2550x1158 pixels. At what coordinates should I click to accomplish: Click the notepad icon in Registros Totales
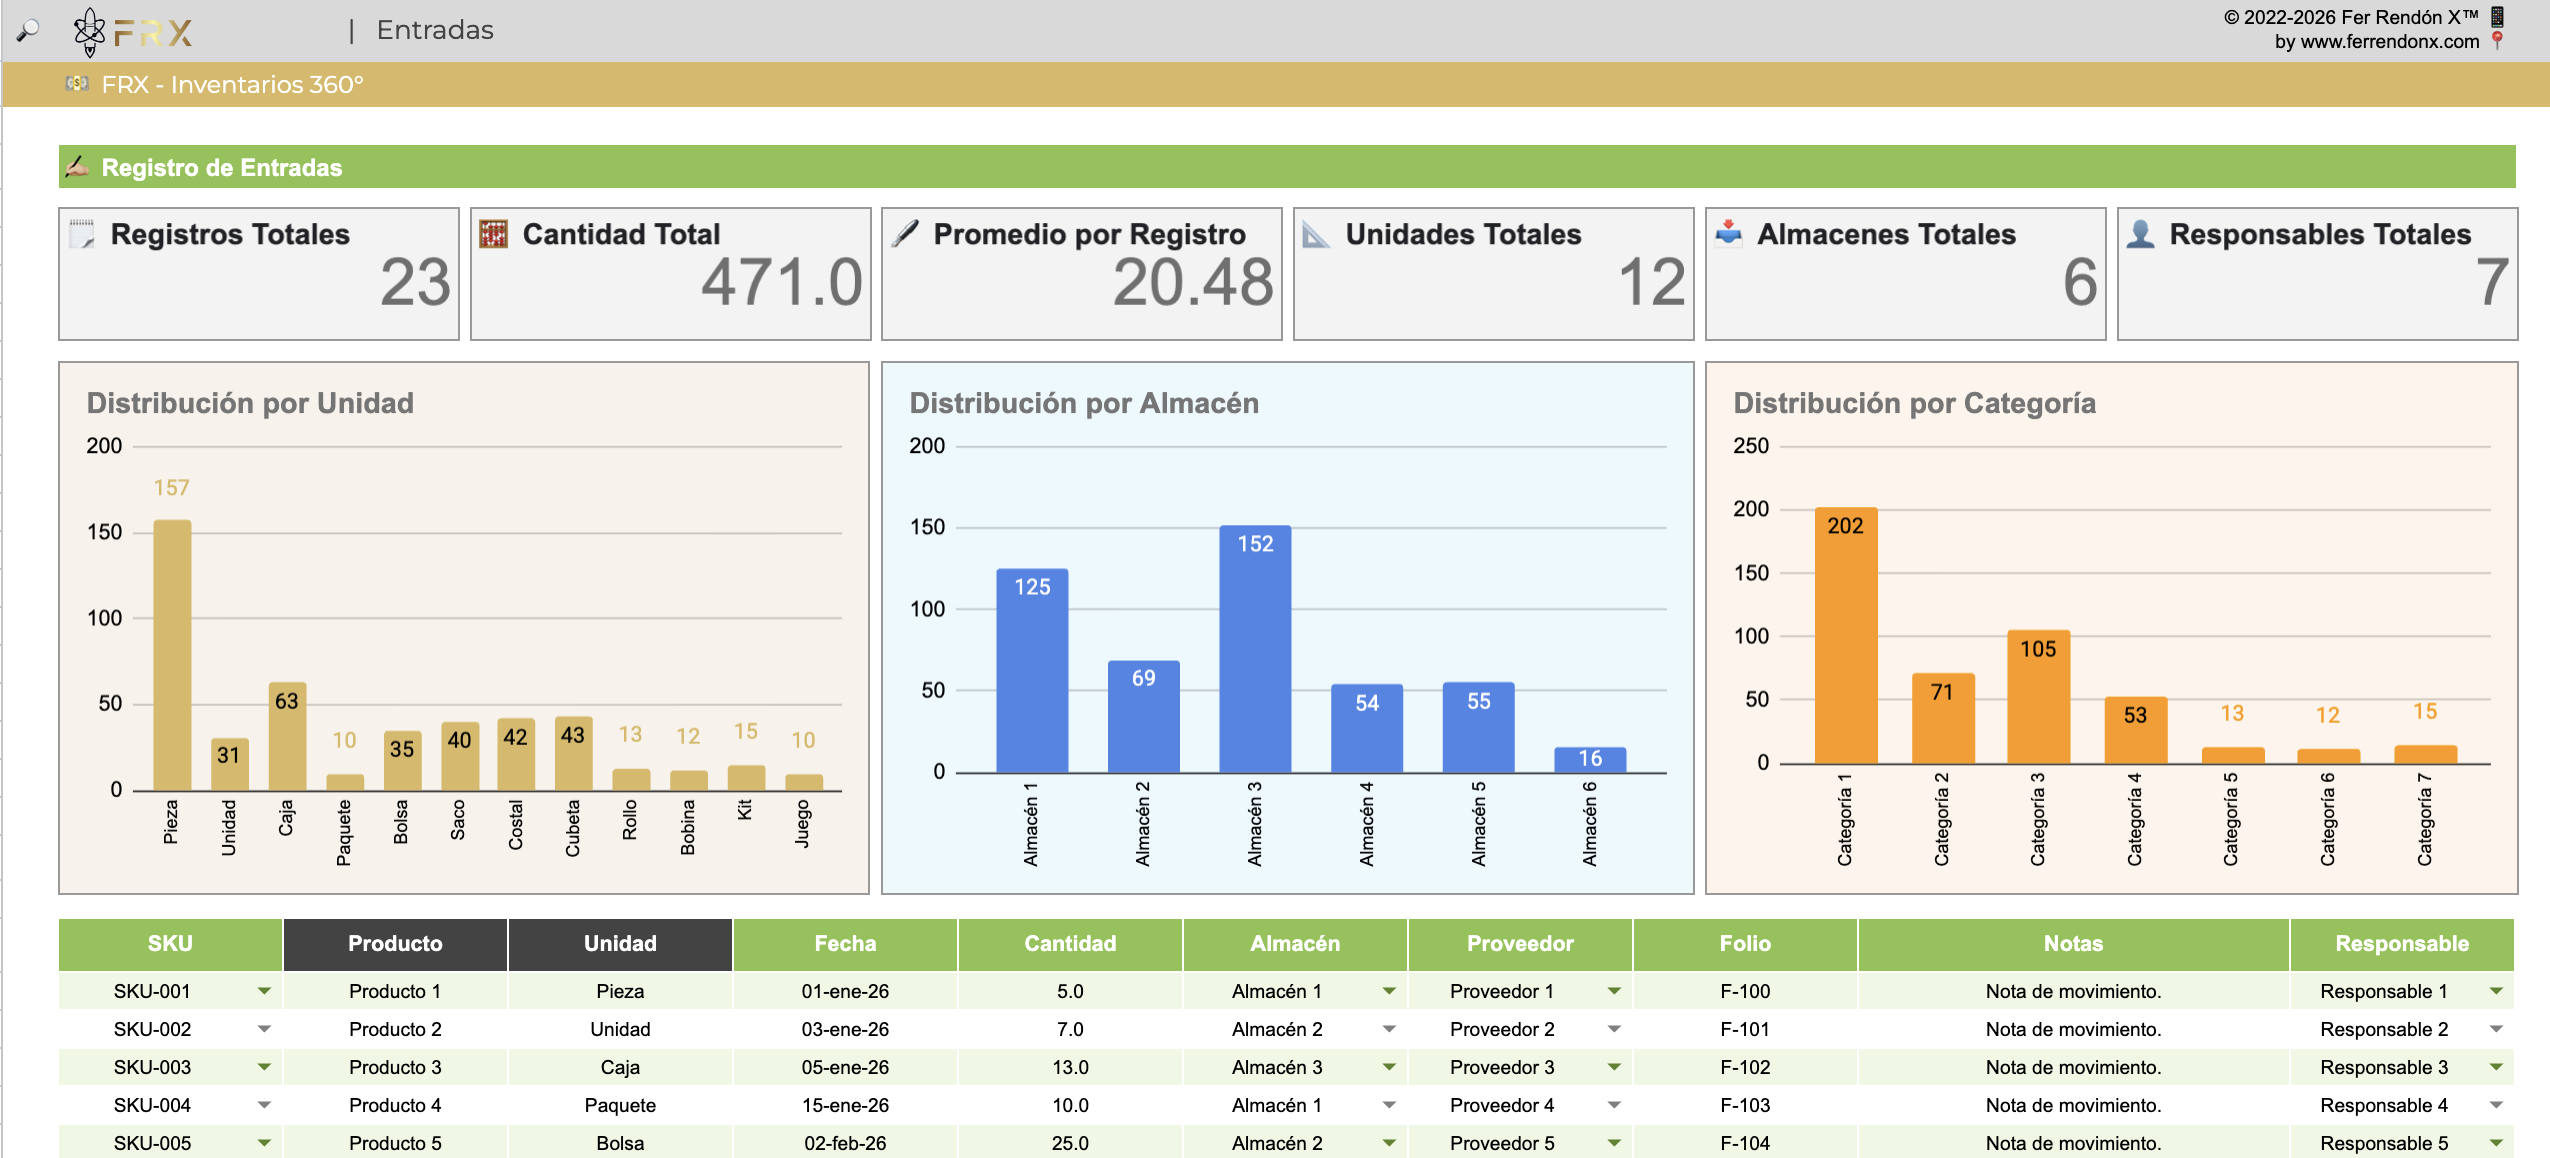(x=82, y=234)
